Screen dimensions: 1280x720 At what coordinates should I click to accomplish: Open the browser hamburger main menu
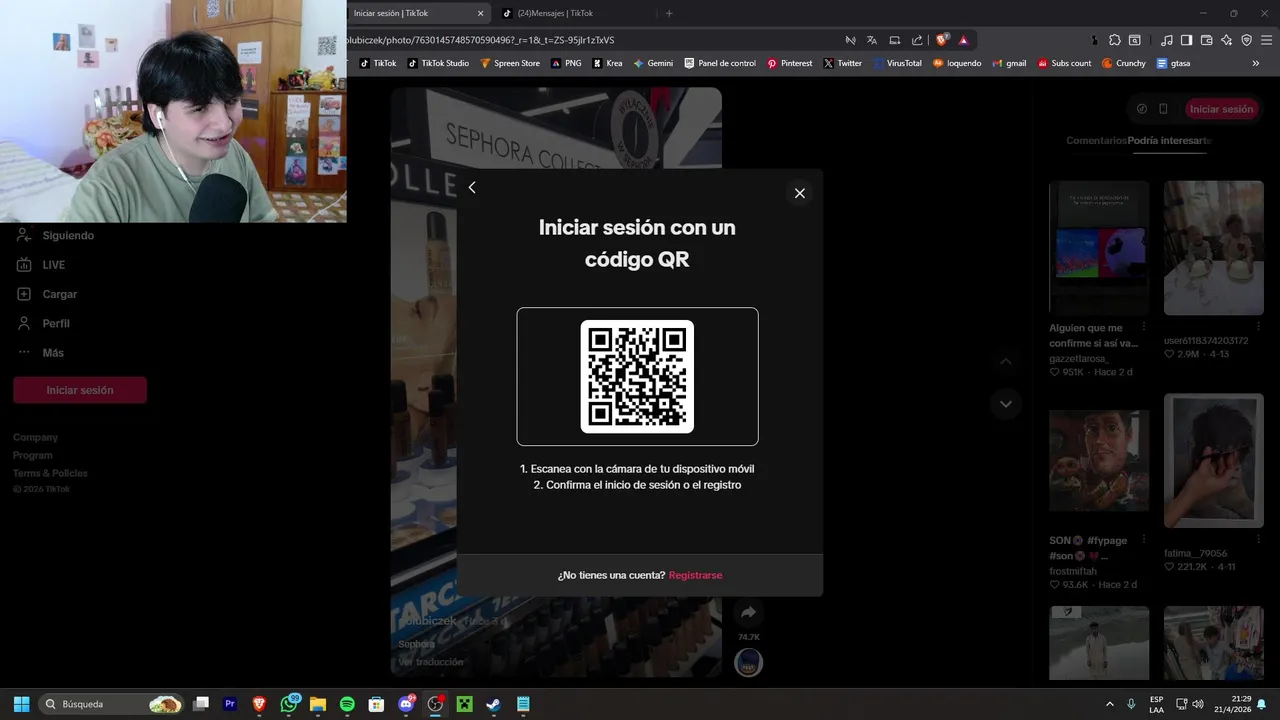click(x=1266, y=40)
